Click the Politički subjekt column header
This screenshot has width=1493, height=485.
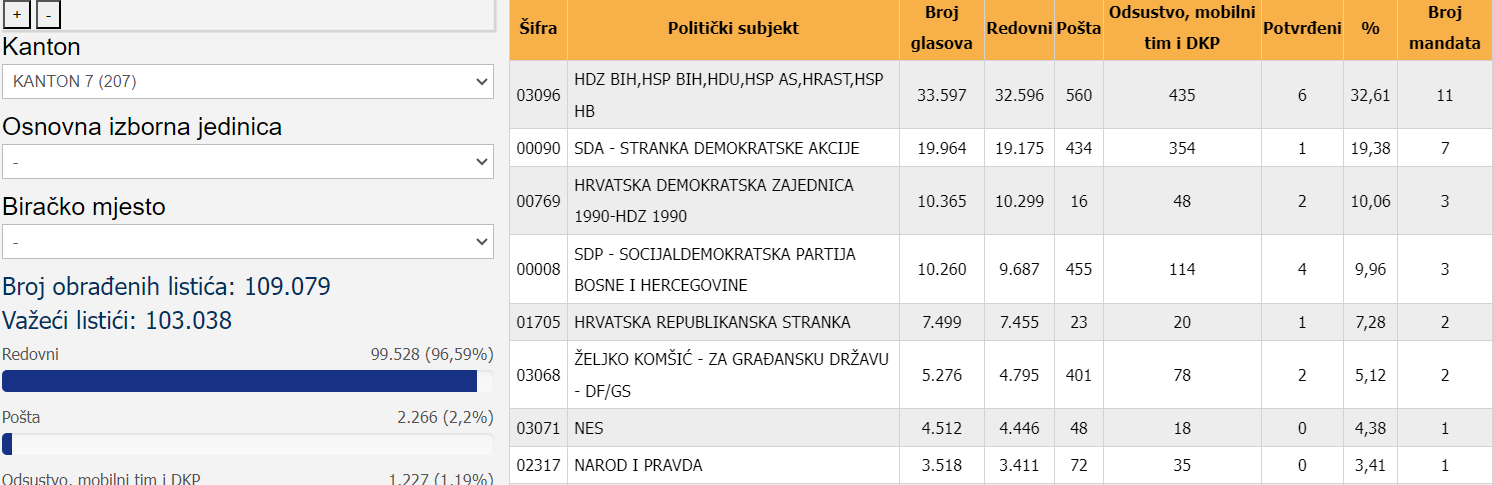click(x=733, y=29)
